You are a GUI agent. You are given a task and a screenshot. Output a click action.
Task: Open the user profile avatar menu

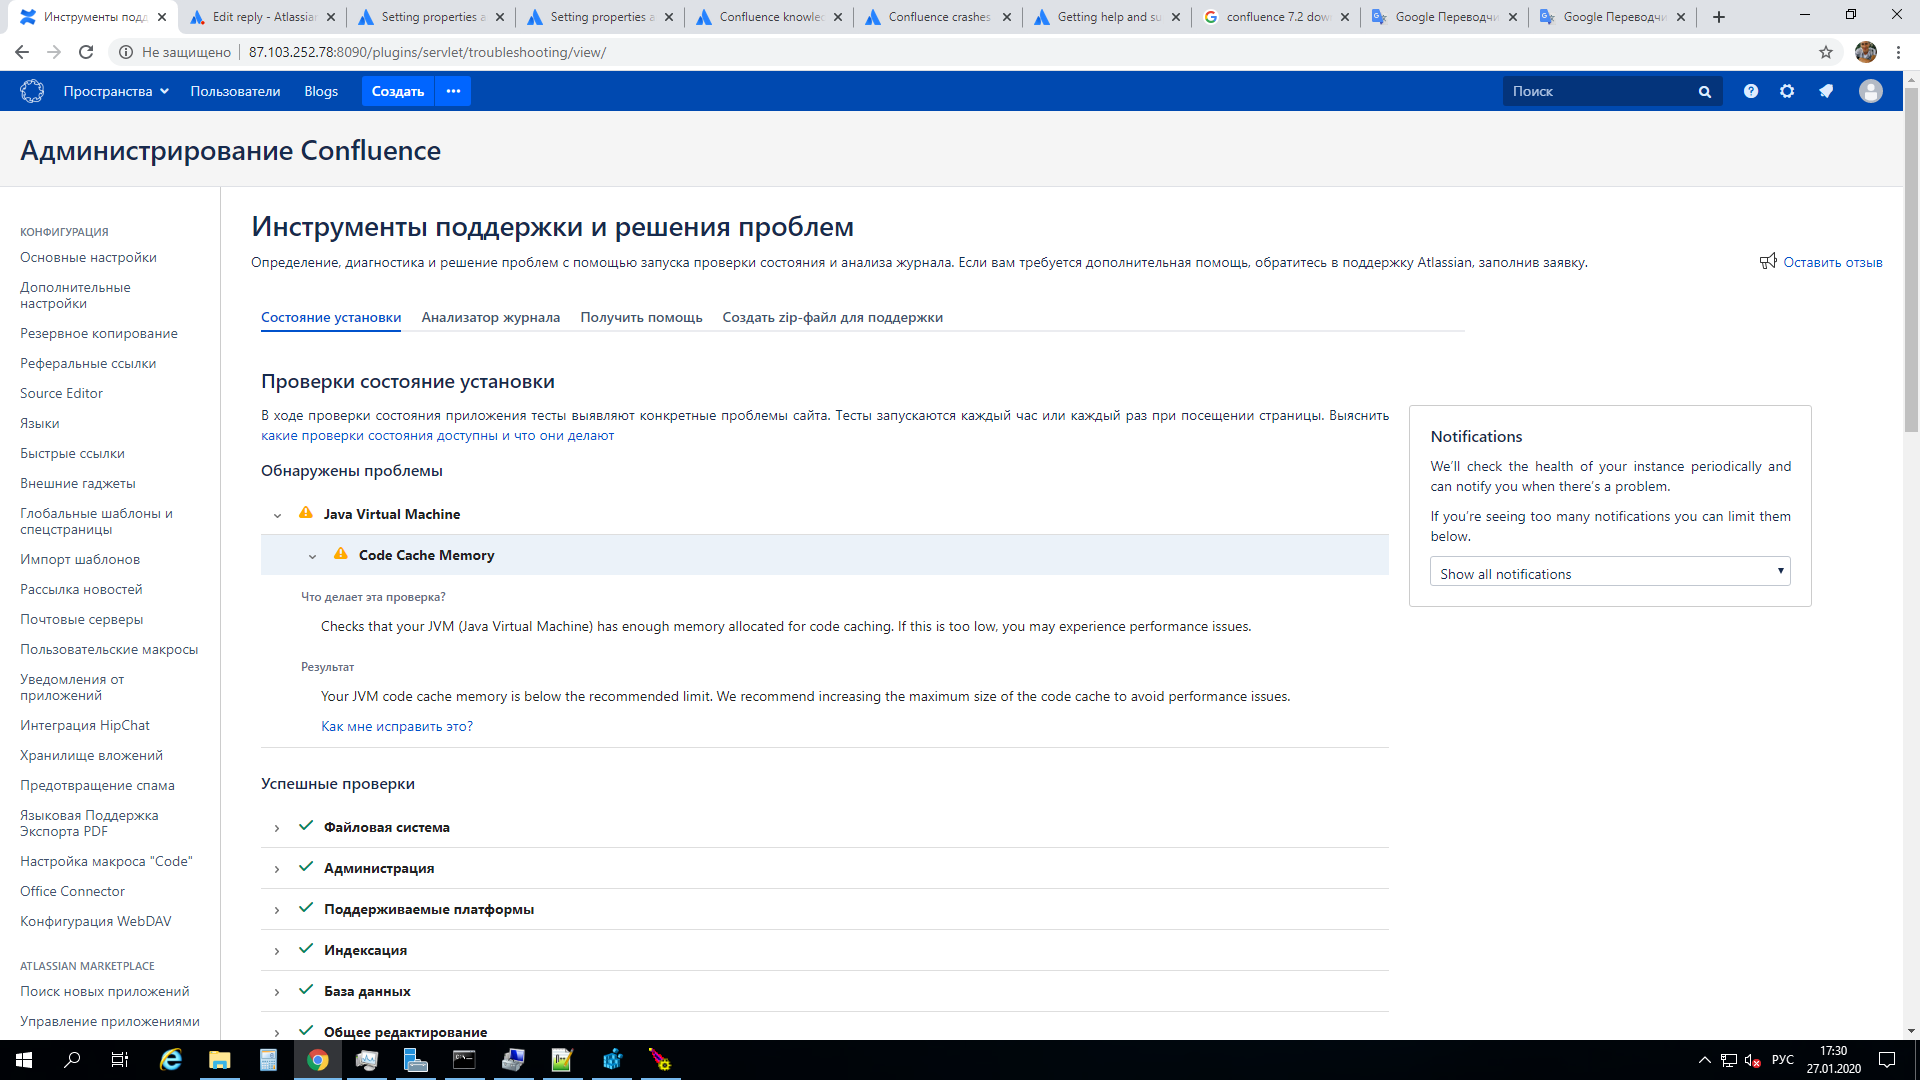1870,91
